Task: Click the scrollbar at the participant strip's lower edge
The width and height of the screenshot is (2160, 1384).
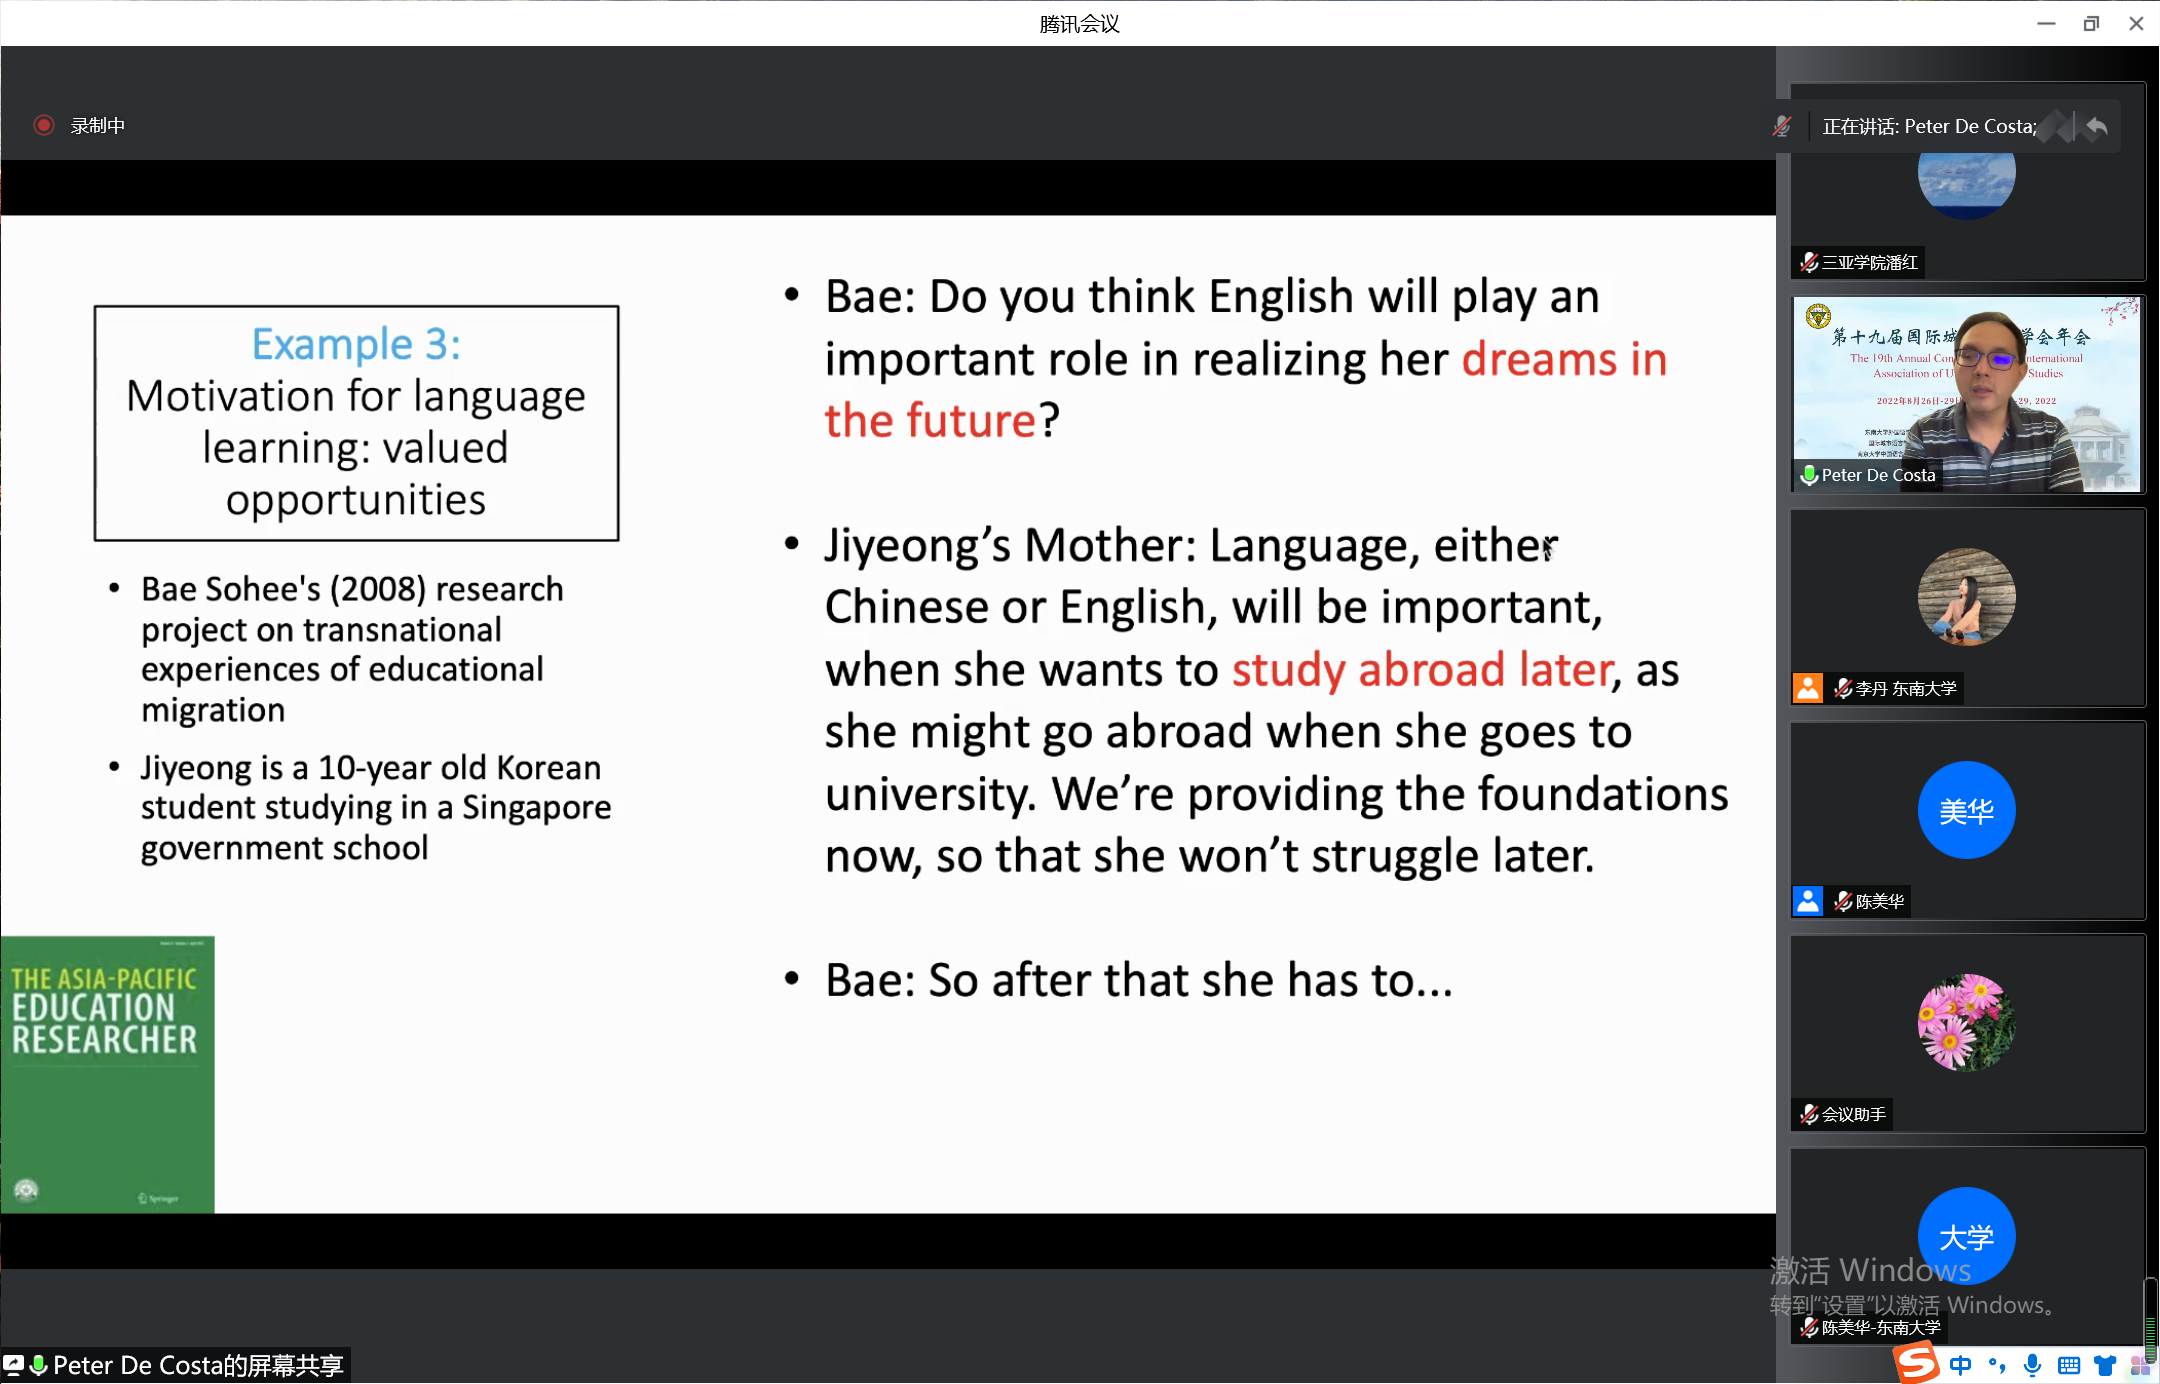Action: point(2150,1320)
